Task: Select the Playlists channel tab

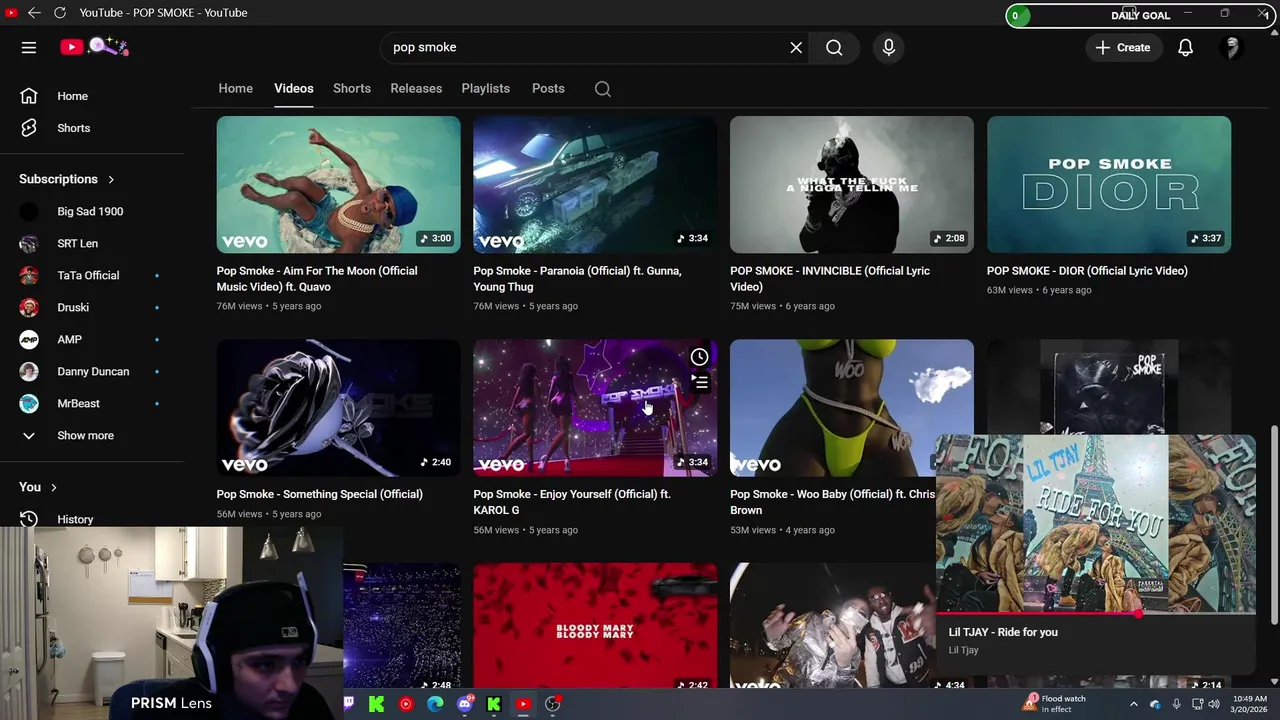Action: click(x=486, y=88)
